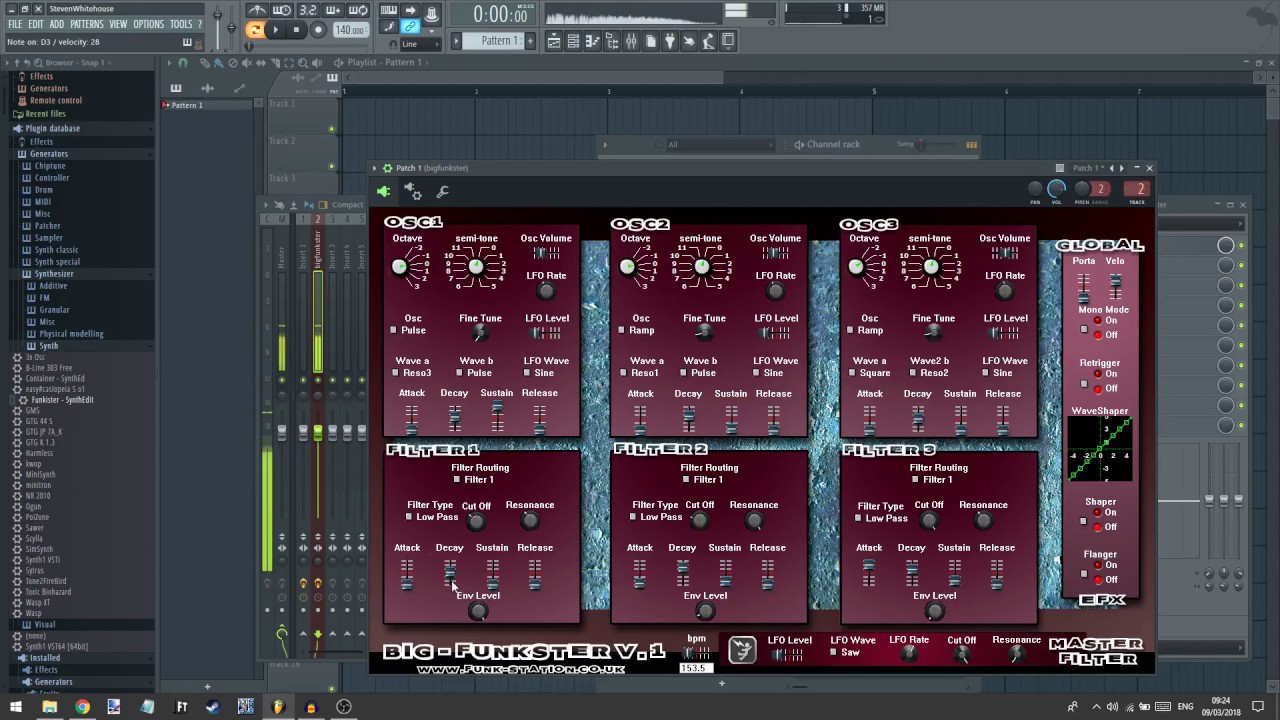The image size is (1280, 720).
Task: Open the EDIT menu
Action: coord(36,24)
